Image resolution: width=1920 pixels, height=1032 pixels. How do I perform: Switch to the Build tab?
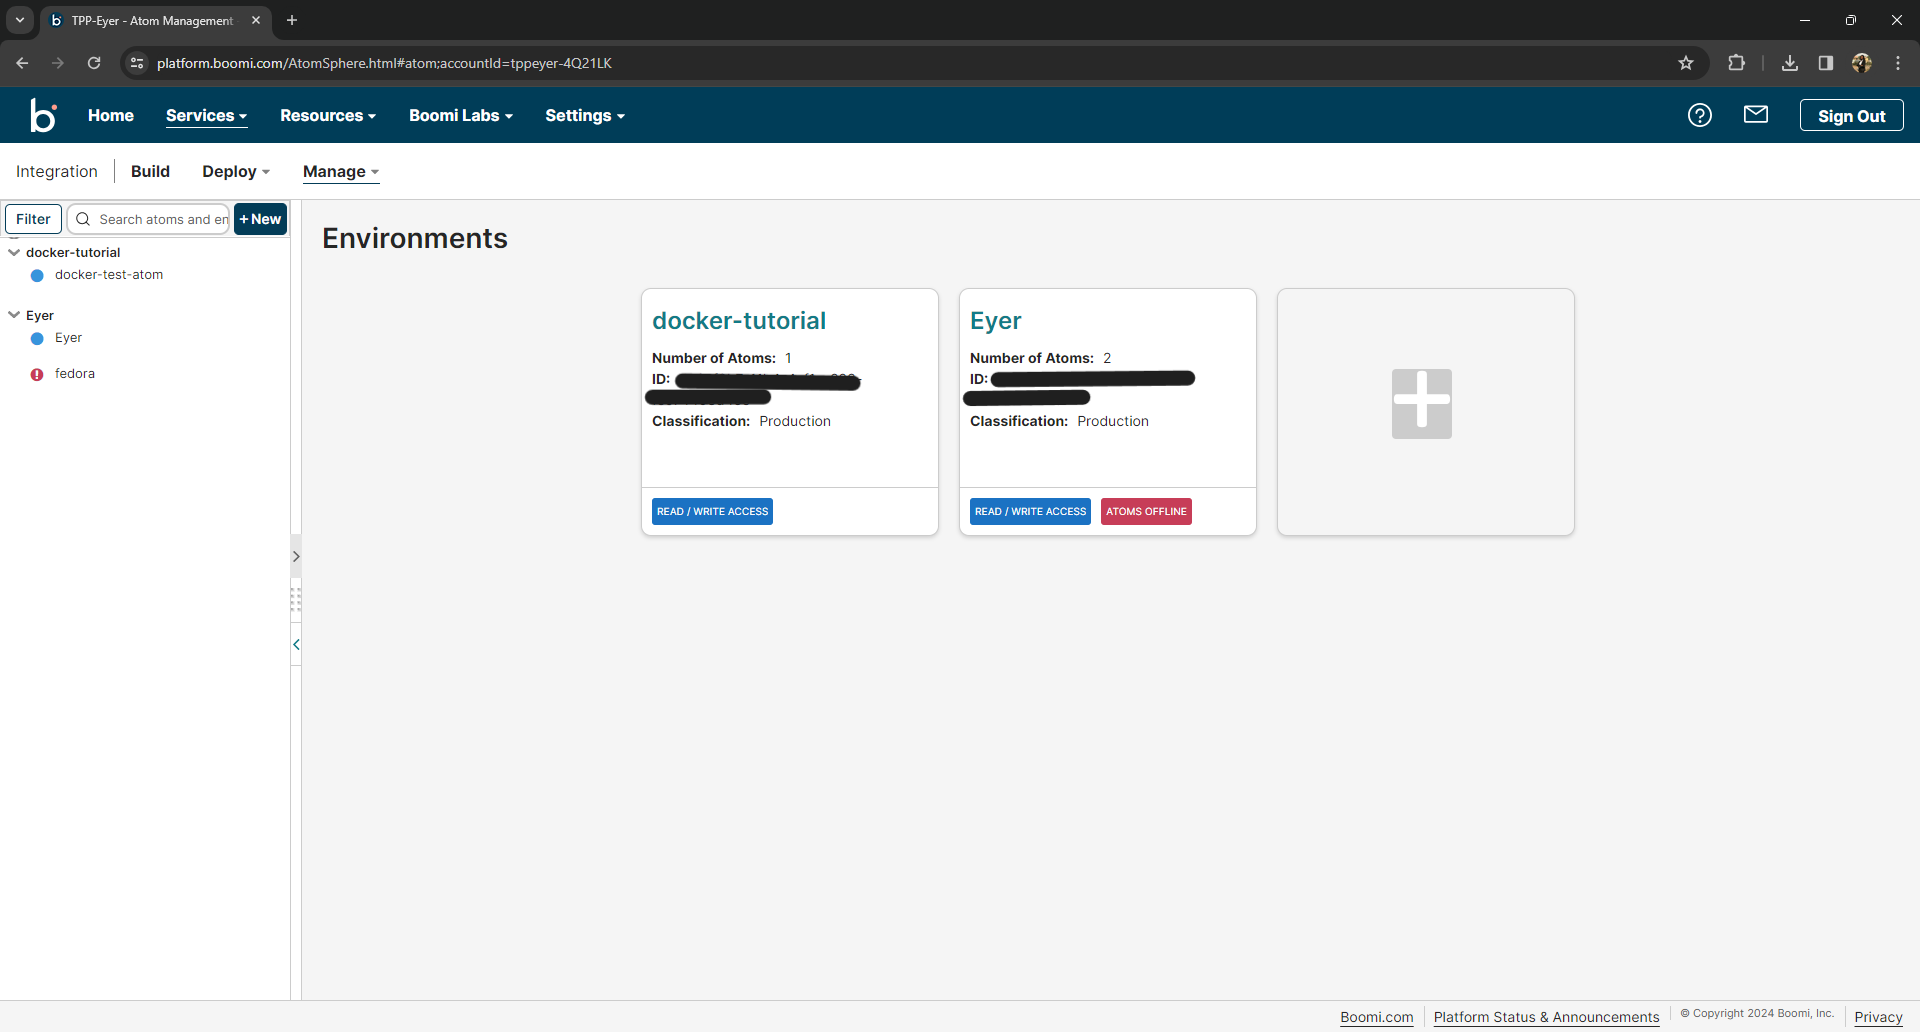[150, 171]
